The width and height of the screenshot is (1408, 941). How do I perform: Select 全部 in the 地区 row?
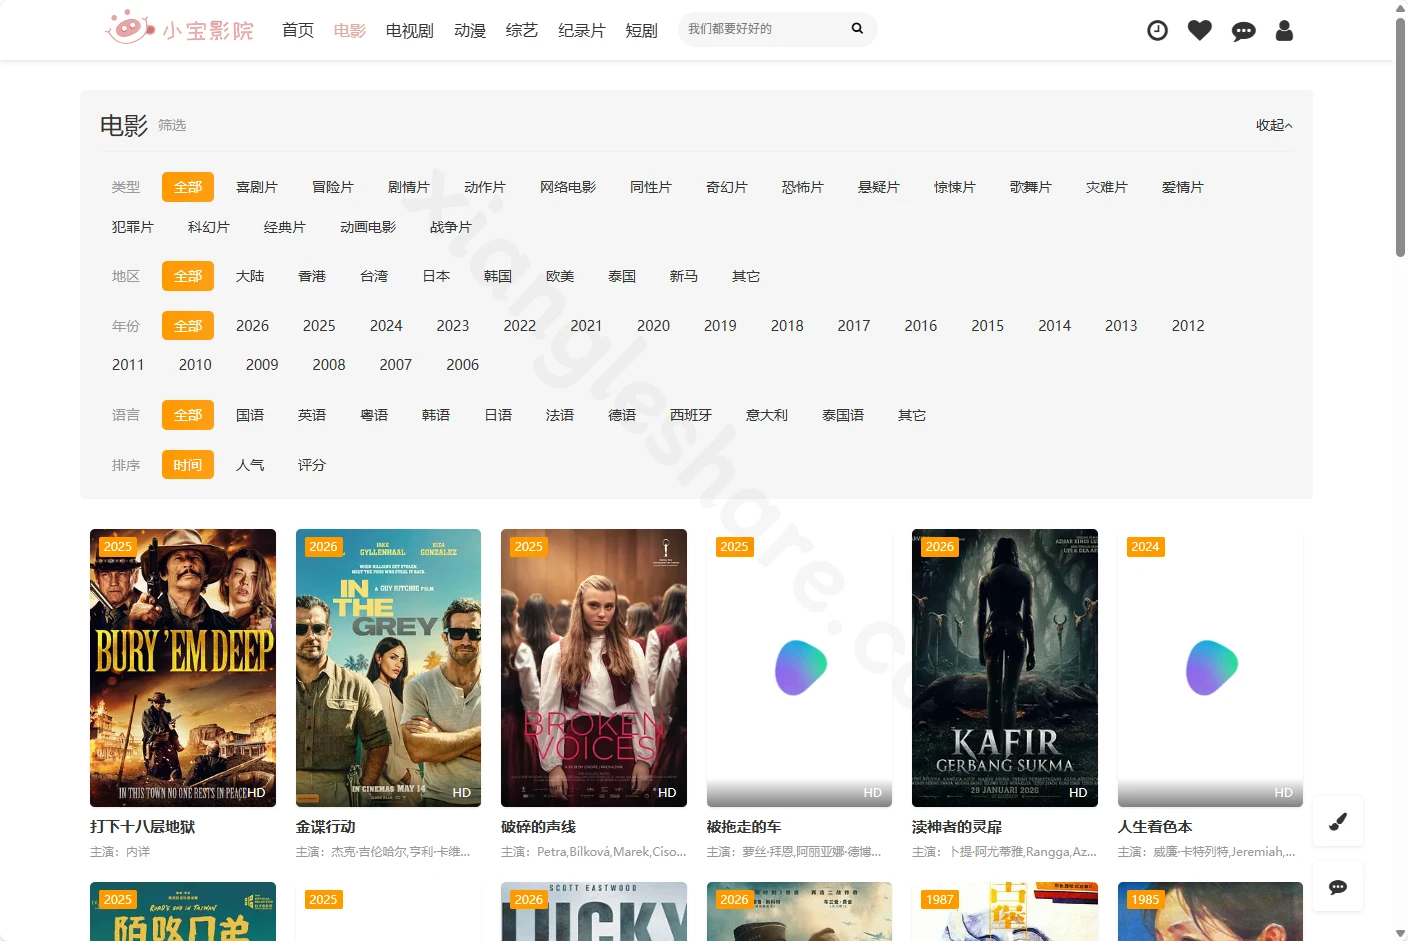[188, 276]
